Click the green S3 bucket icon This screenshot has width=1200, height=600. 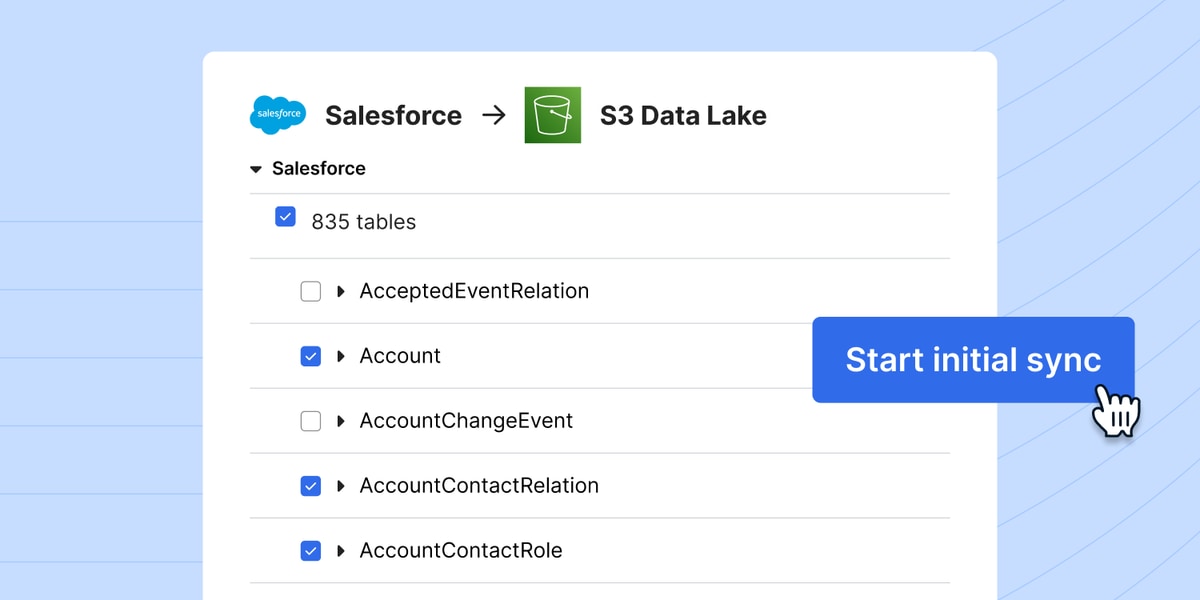(552, 115)
